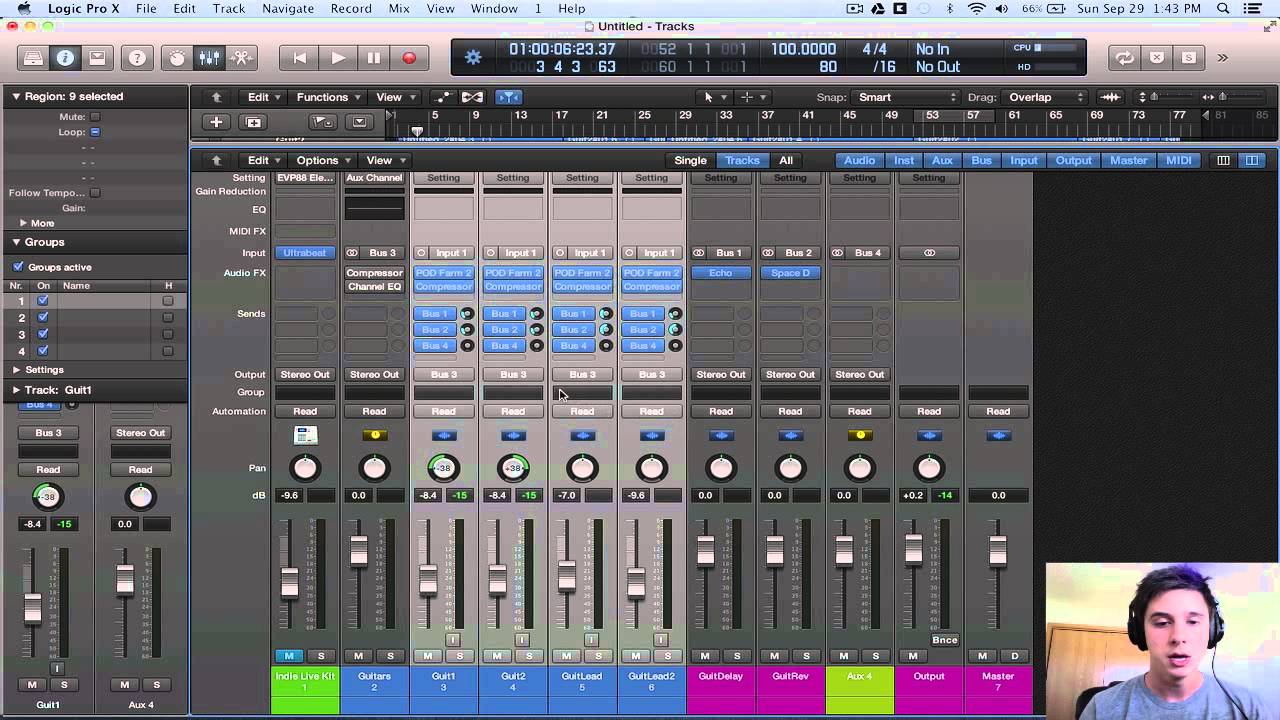1280x720 pixels.
Task: Expand group Settings disclosure triangle
Action: tap(16, 369)
